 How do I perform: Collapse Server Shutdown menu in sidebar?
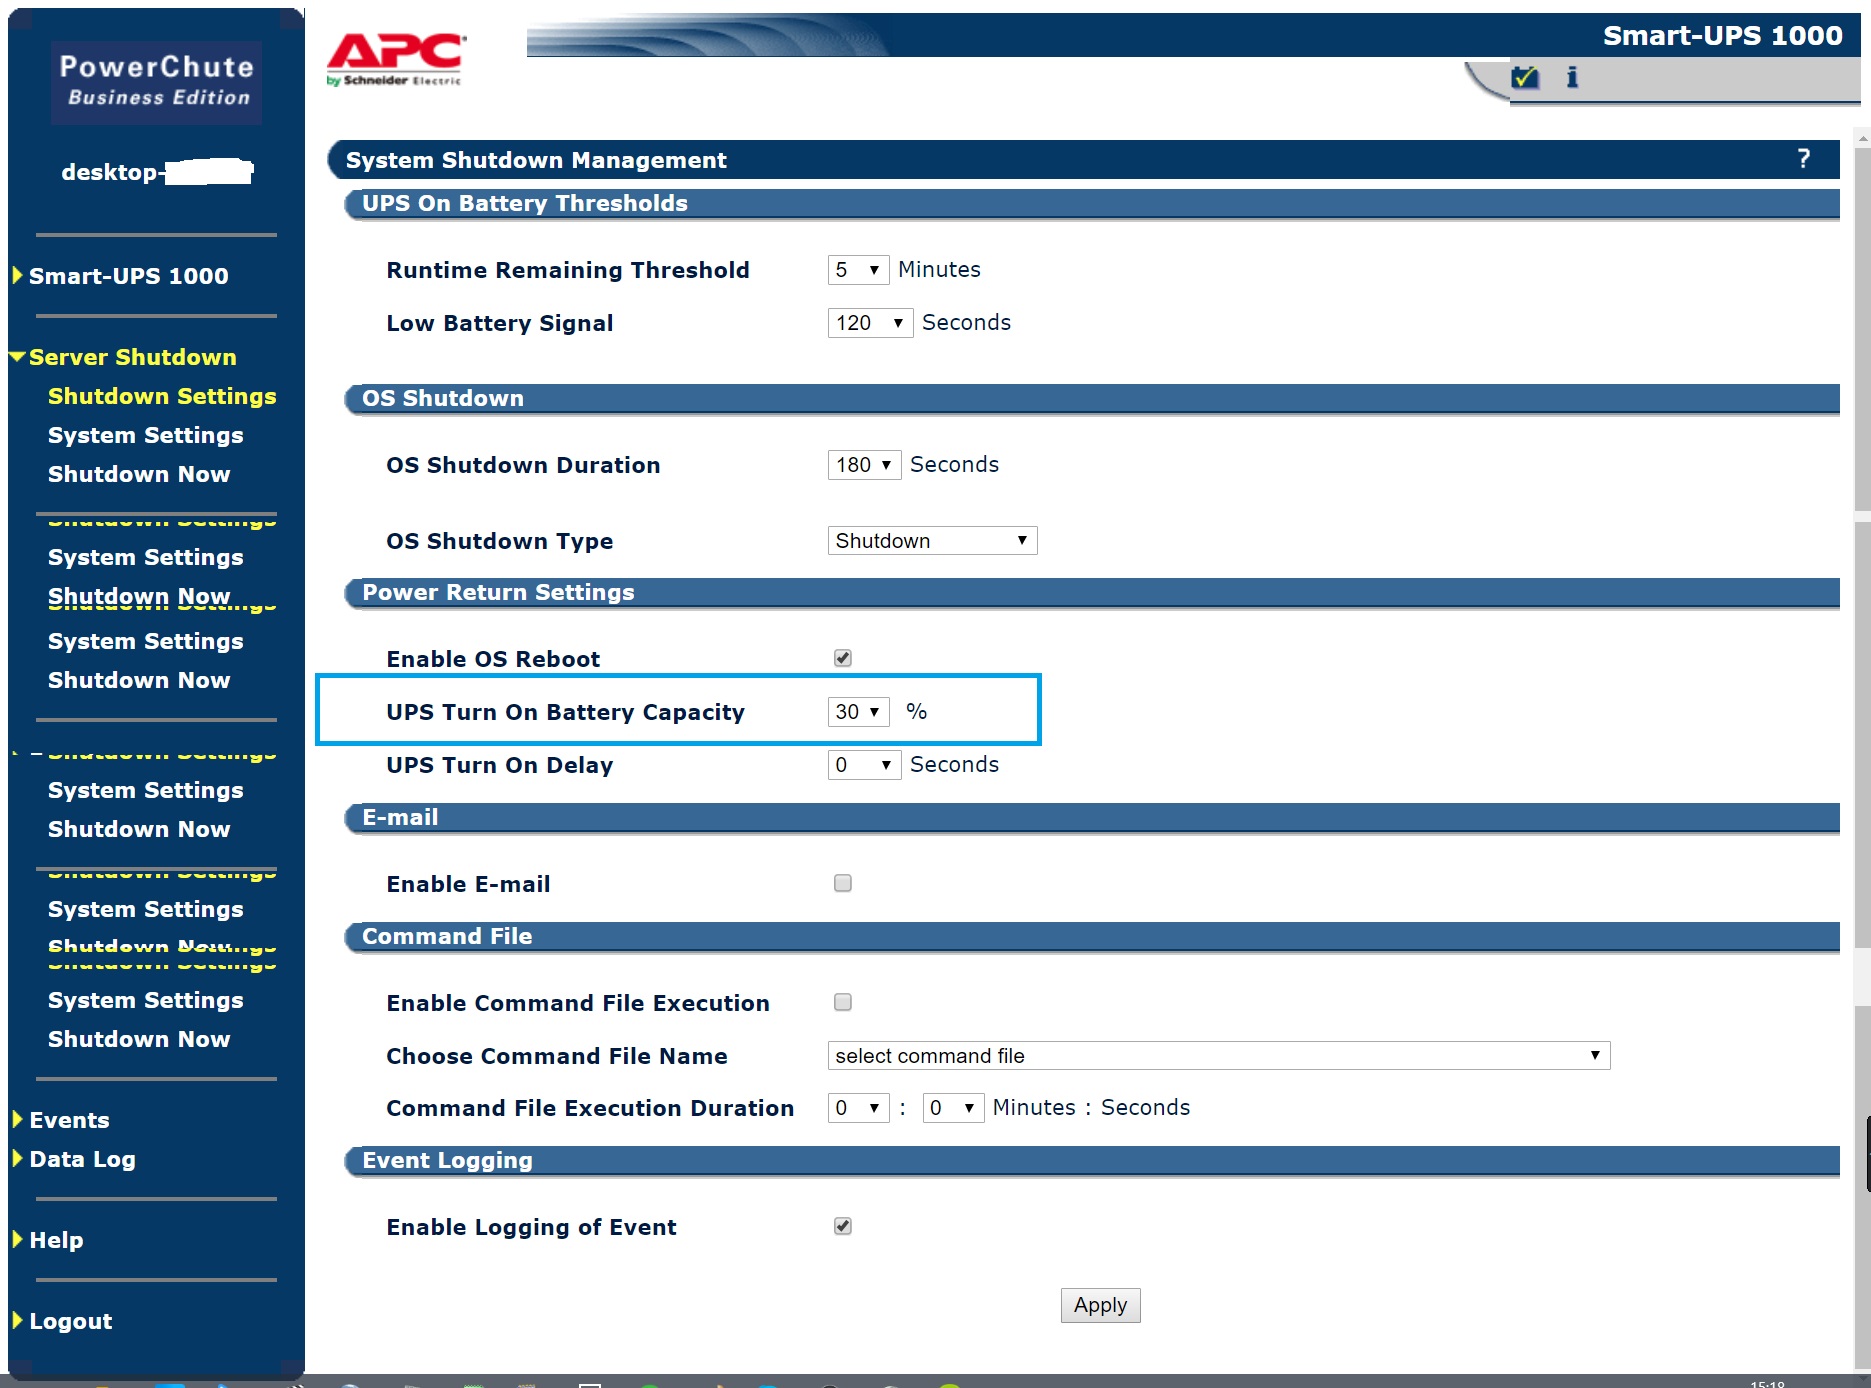click(124, 357)
